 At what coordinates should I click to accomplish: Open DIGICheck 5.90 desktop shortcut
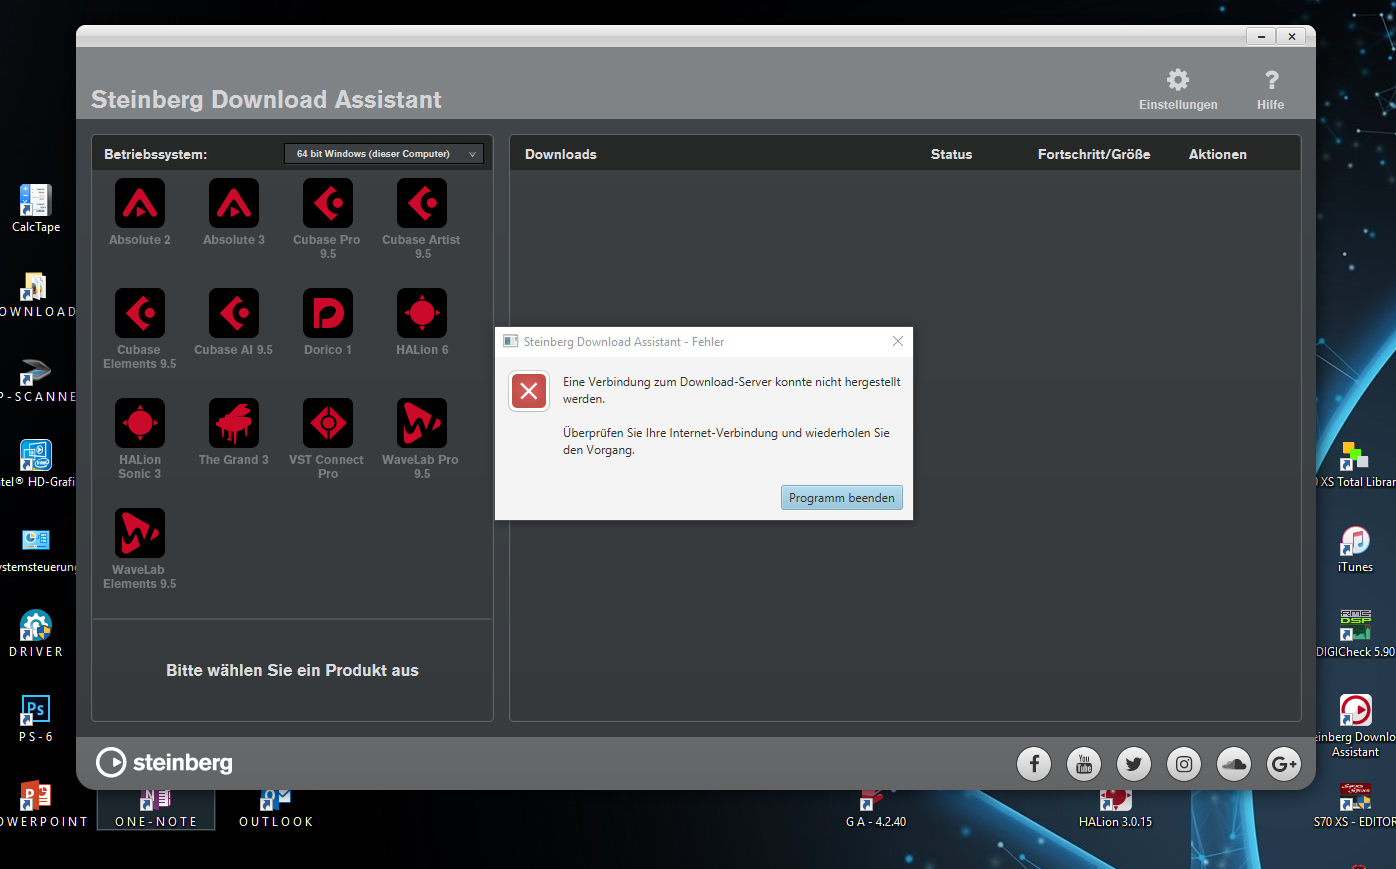(1355, 634)
